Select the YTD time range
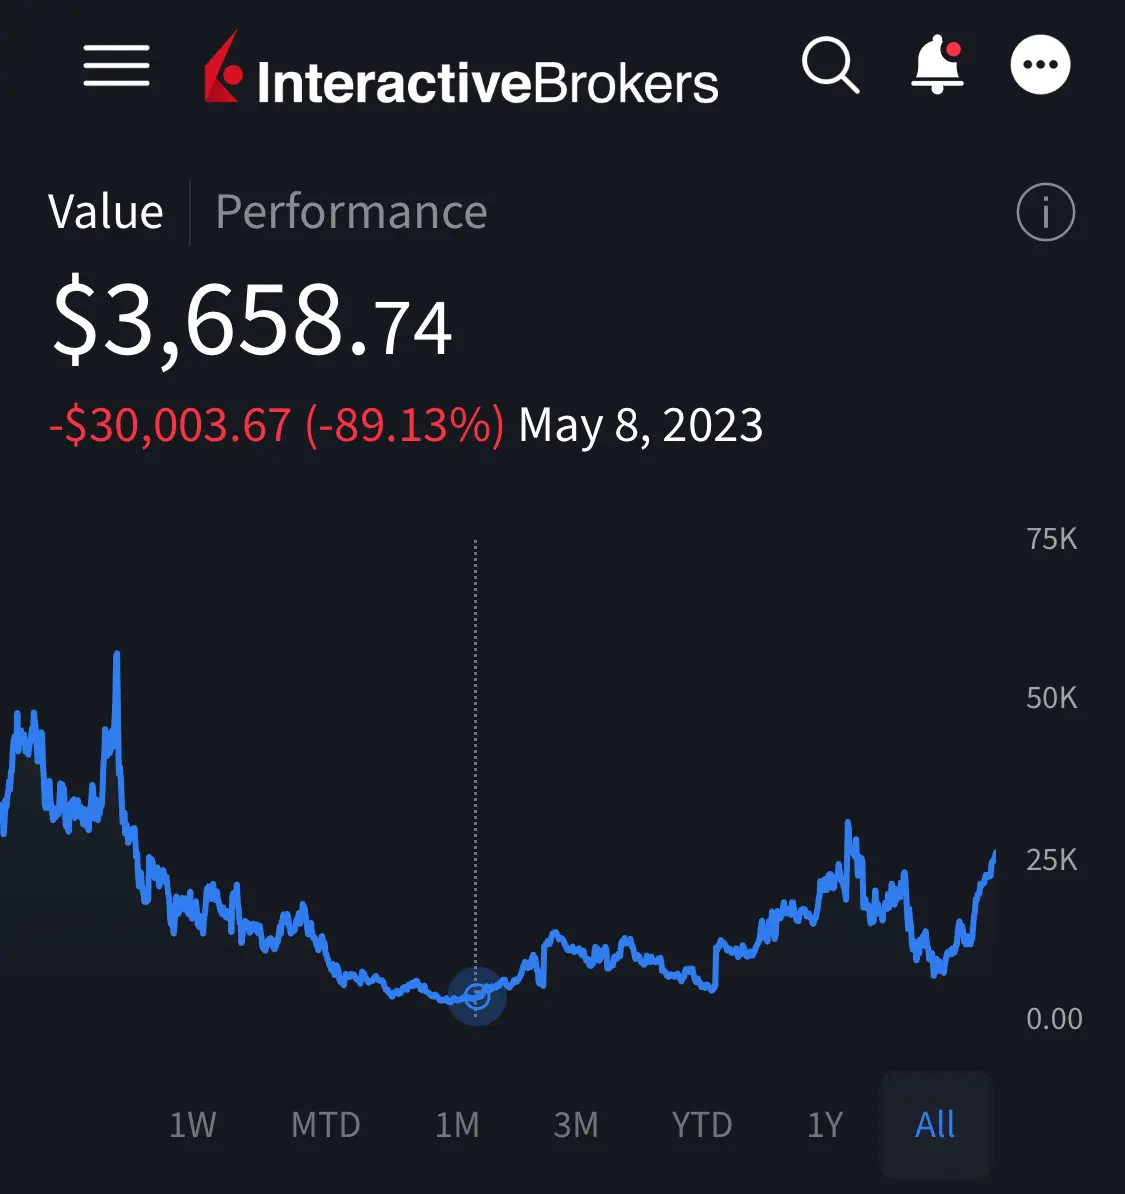The height and width of the screenshot is (1194, 1125). pos(702,1125)
